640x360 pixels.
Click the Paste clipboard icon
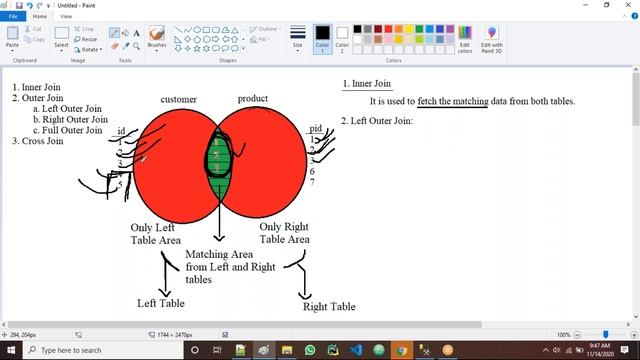coord(12,33)
